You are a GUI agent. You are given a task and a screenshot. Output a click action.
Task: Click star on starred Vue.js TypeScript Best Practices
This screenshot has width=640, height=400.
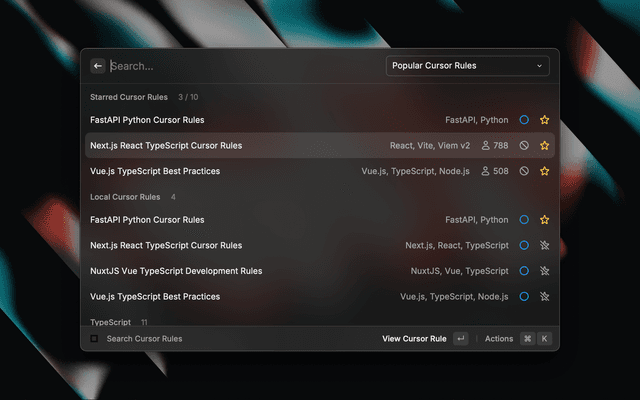click(545, 171)
